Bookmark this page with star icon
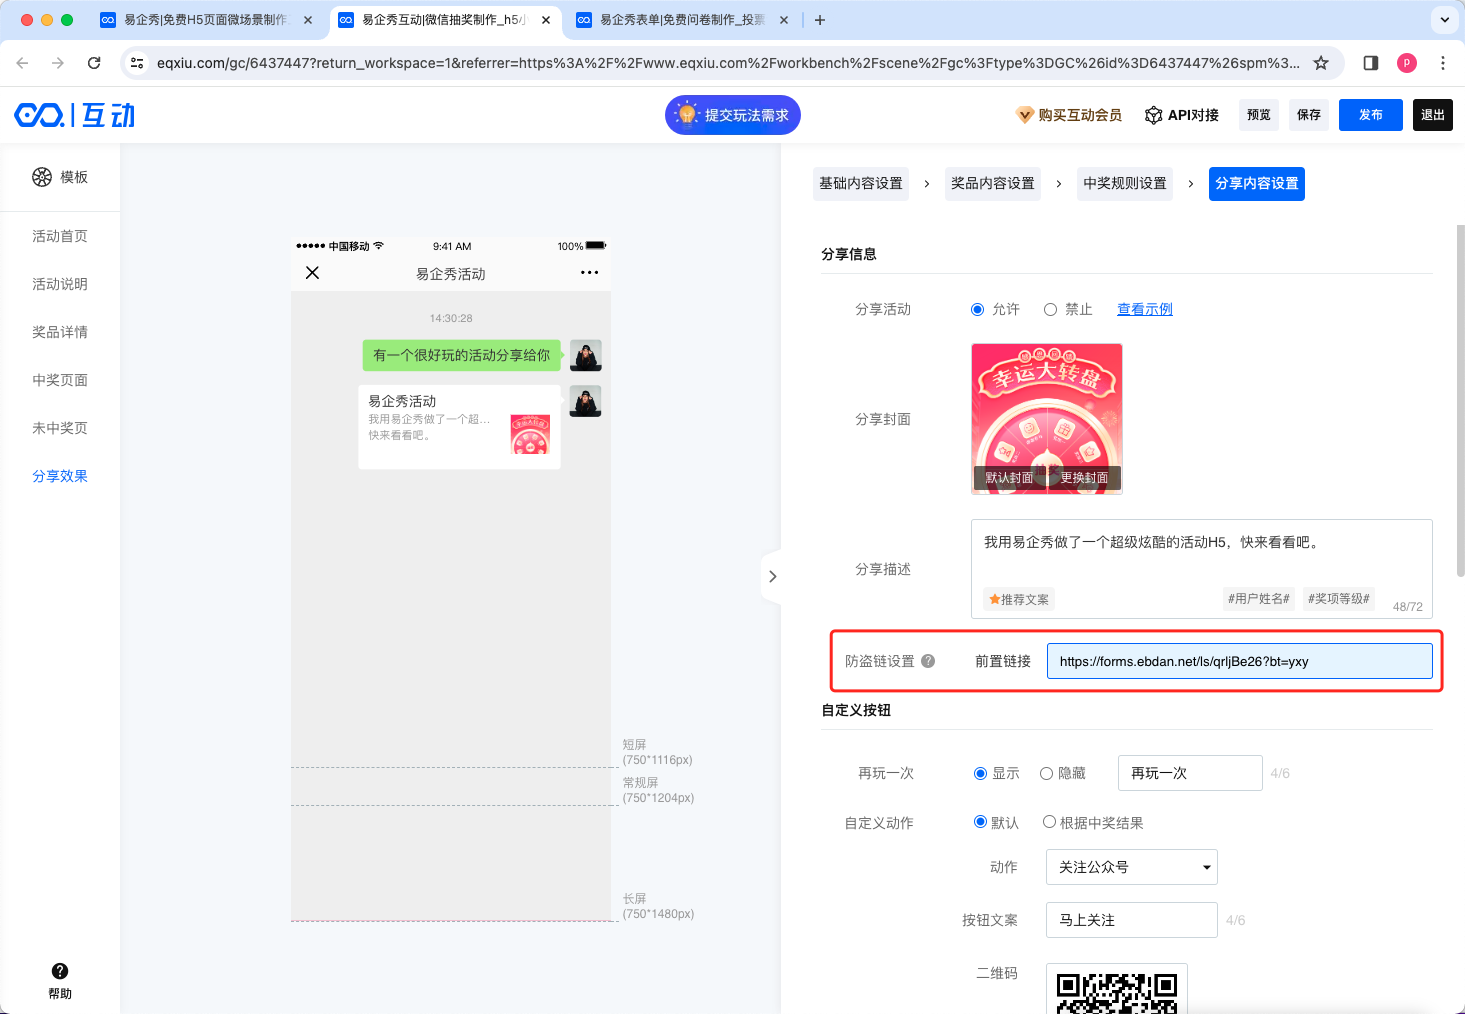This screenshot has height=1014, width=1465. click(x=1321, y=63)
